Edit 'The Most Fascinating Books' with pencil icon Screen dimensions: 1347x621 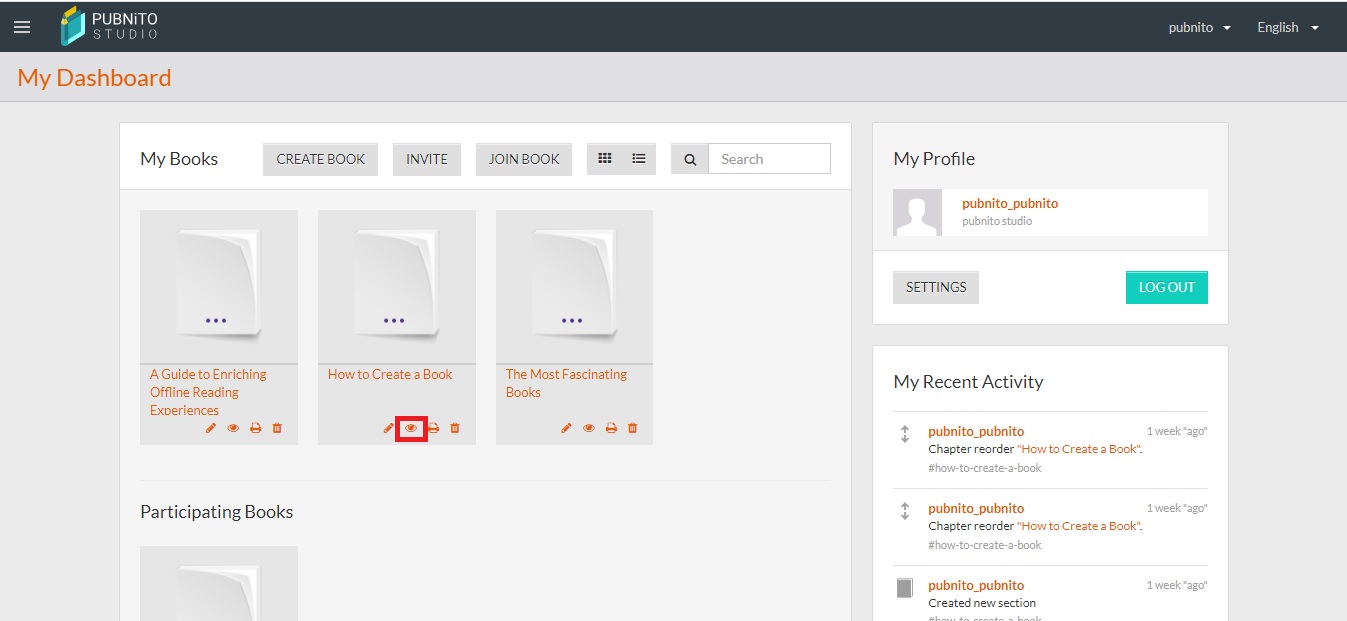pos(566,428)
